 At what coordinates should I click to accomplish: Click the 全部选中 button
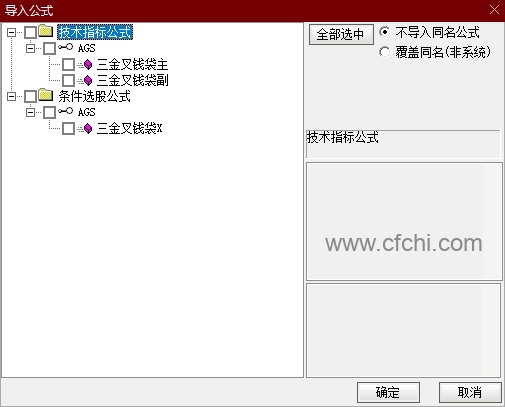tap(341, 34)
